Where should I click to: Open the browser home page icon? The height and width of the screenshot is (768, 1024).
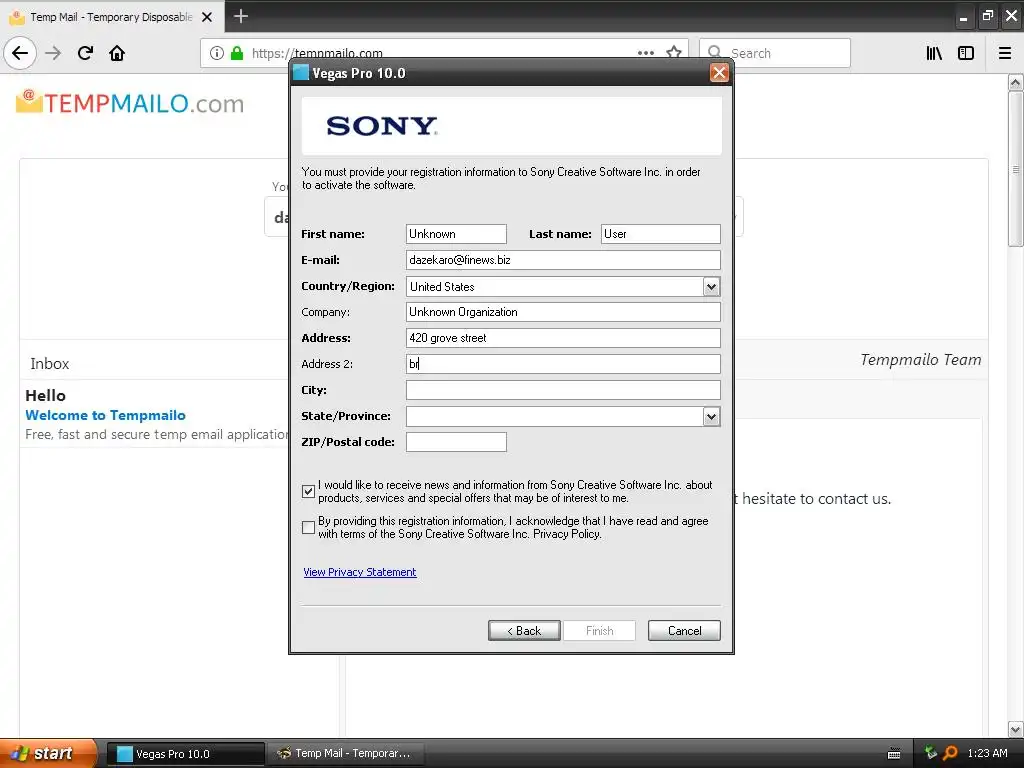pyautogui.click(x=117, y=53)
